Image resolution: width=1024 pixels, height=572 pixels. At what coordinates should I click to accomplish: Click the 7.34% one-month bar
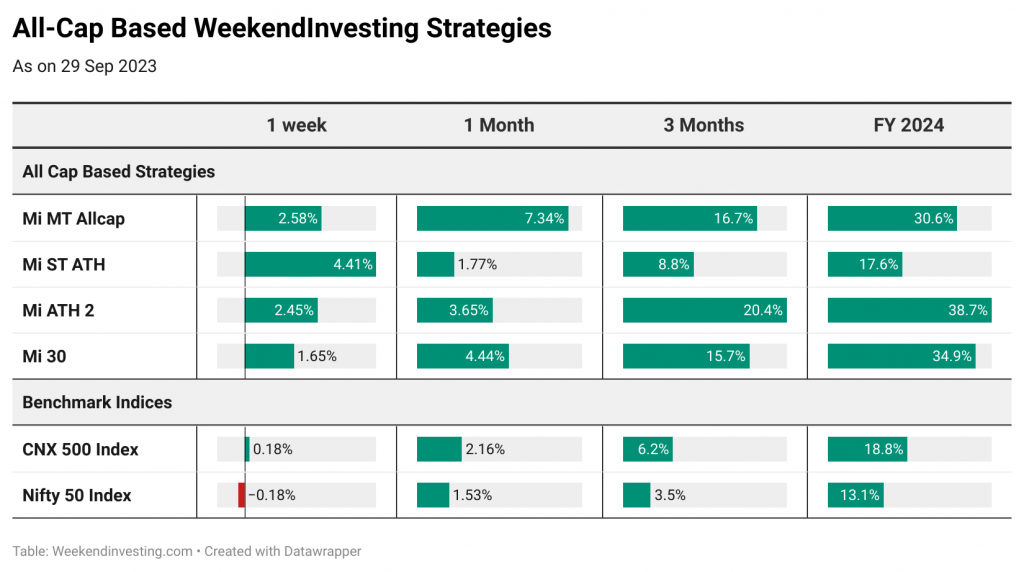492,218
